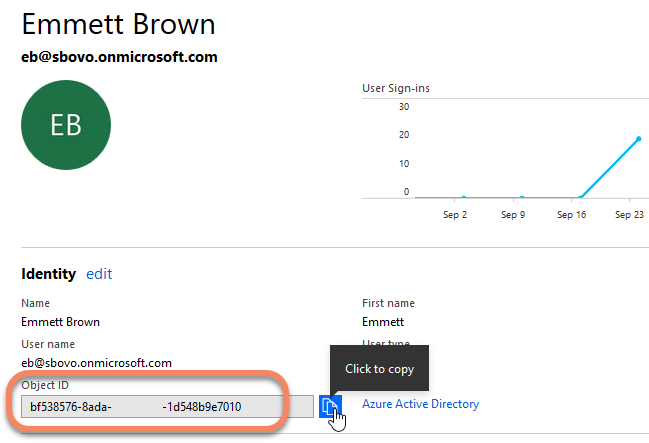This screenshot has height=443, width=649.
Task: Click the Identity section heading
Action: pos(48,273)
